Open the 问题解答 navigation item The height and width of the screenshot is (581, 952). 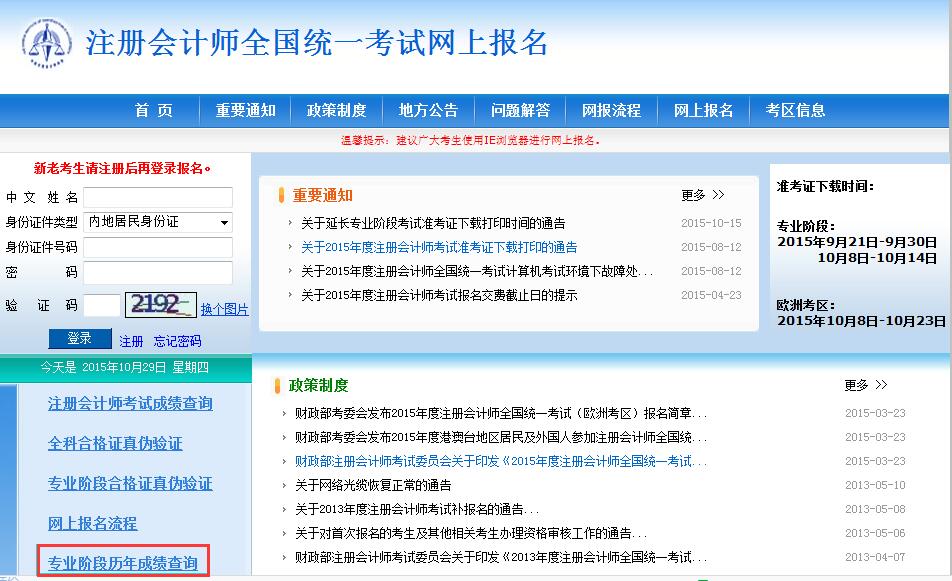pyautogui.click(x=519, y=110)
